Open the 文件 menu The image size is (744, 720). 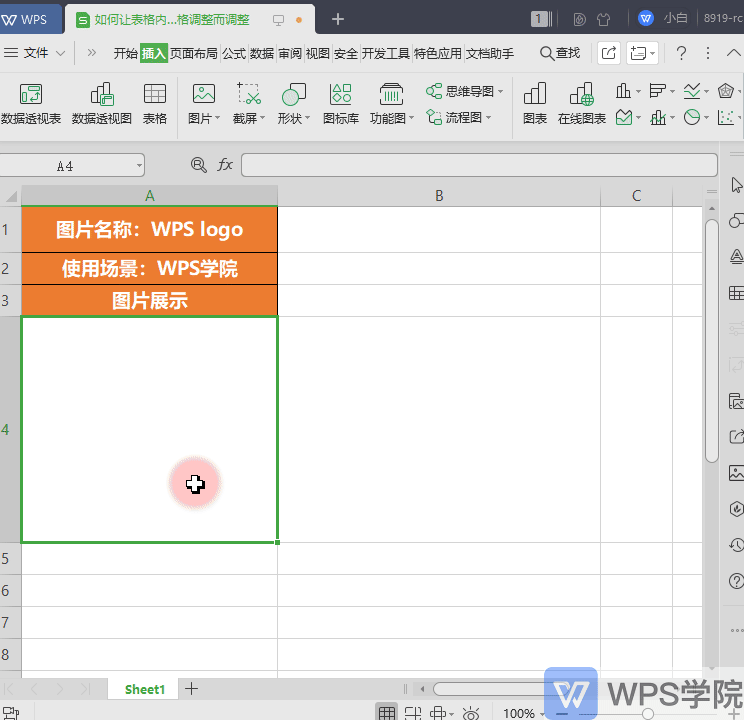pyautogui.click(x=36, y=53)
